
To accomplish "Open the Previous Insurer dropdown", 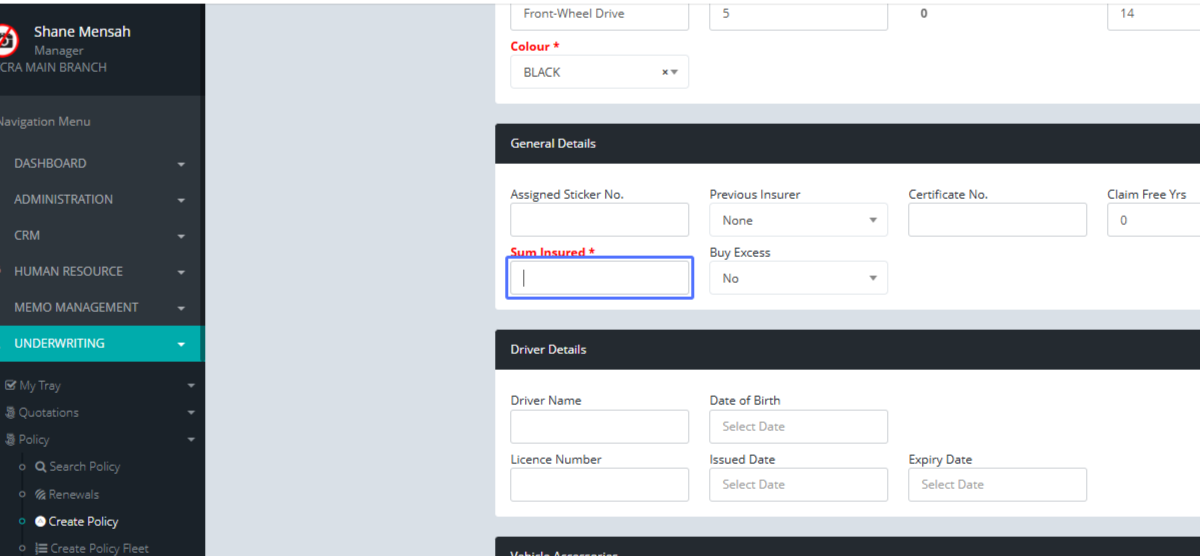I will (798, 220).
